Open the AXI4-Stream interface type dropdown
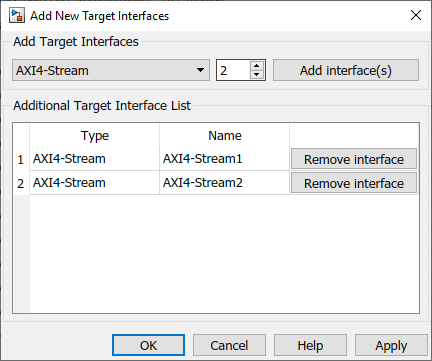Image resolution: width=432 pixels, height=361 pixels. coord(111,70)
